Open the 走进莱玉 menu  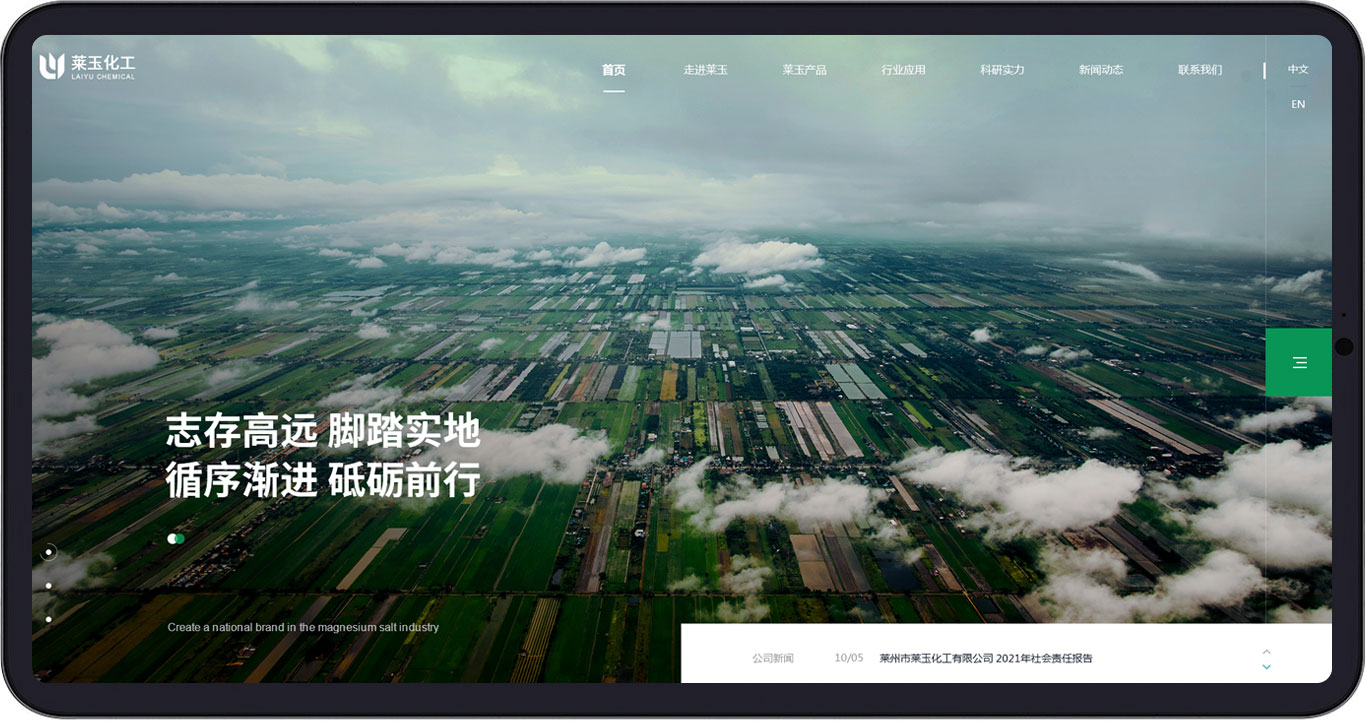705,70
